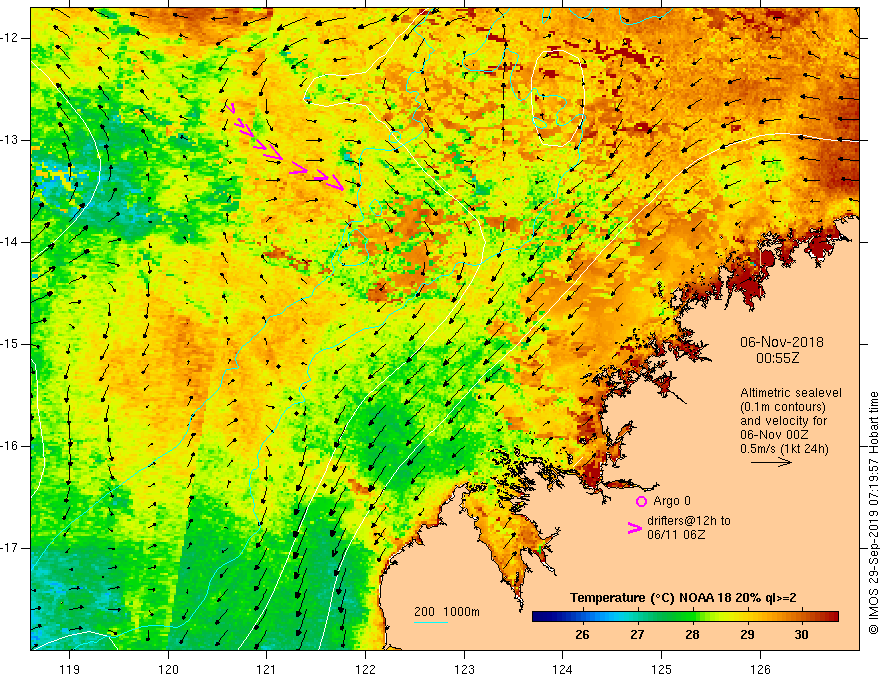
Task: Click the date text 06-Nov-2018
Action: pos(782,342)
